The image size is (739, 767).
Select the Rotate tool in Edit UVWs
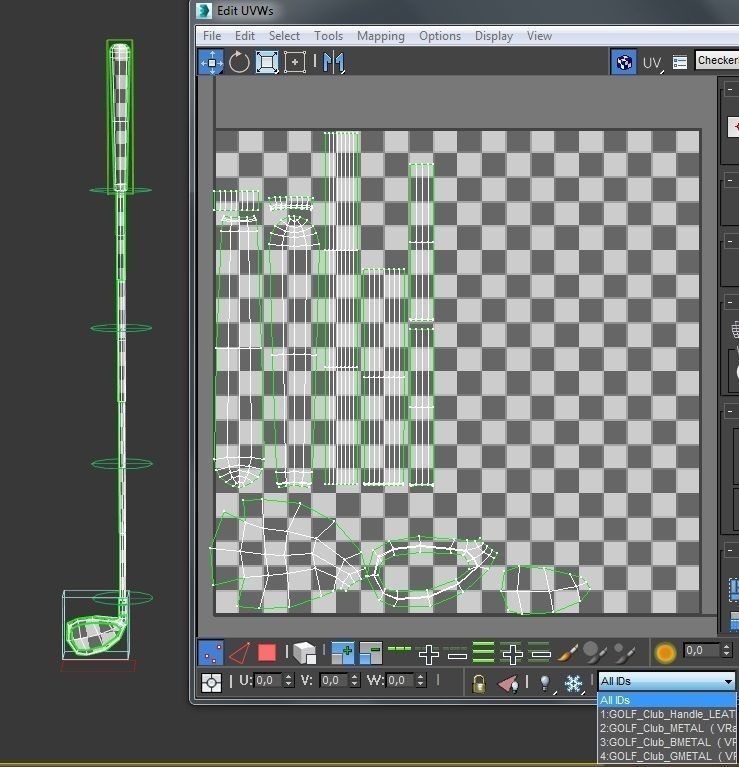(239, 62)
